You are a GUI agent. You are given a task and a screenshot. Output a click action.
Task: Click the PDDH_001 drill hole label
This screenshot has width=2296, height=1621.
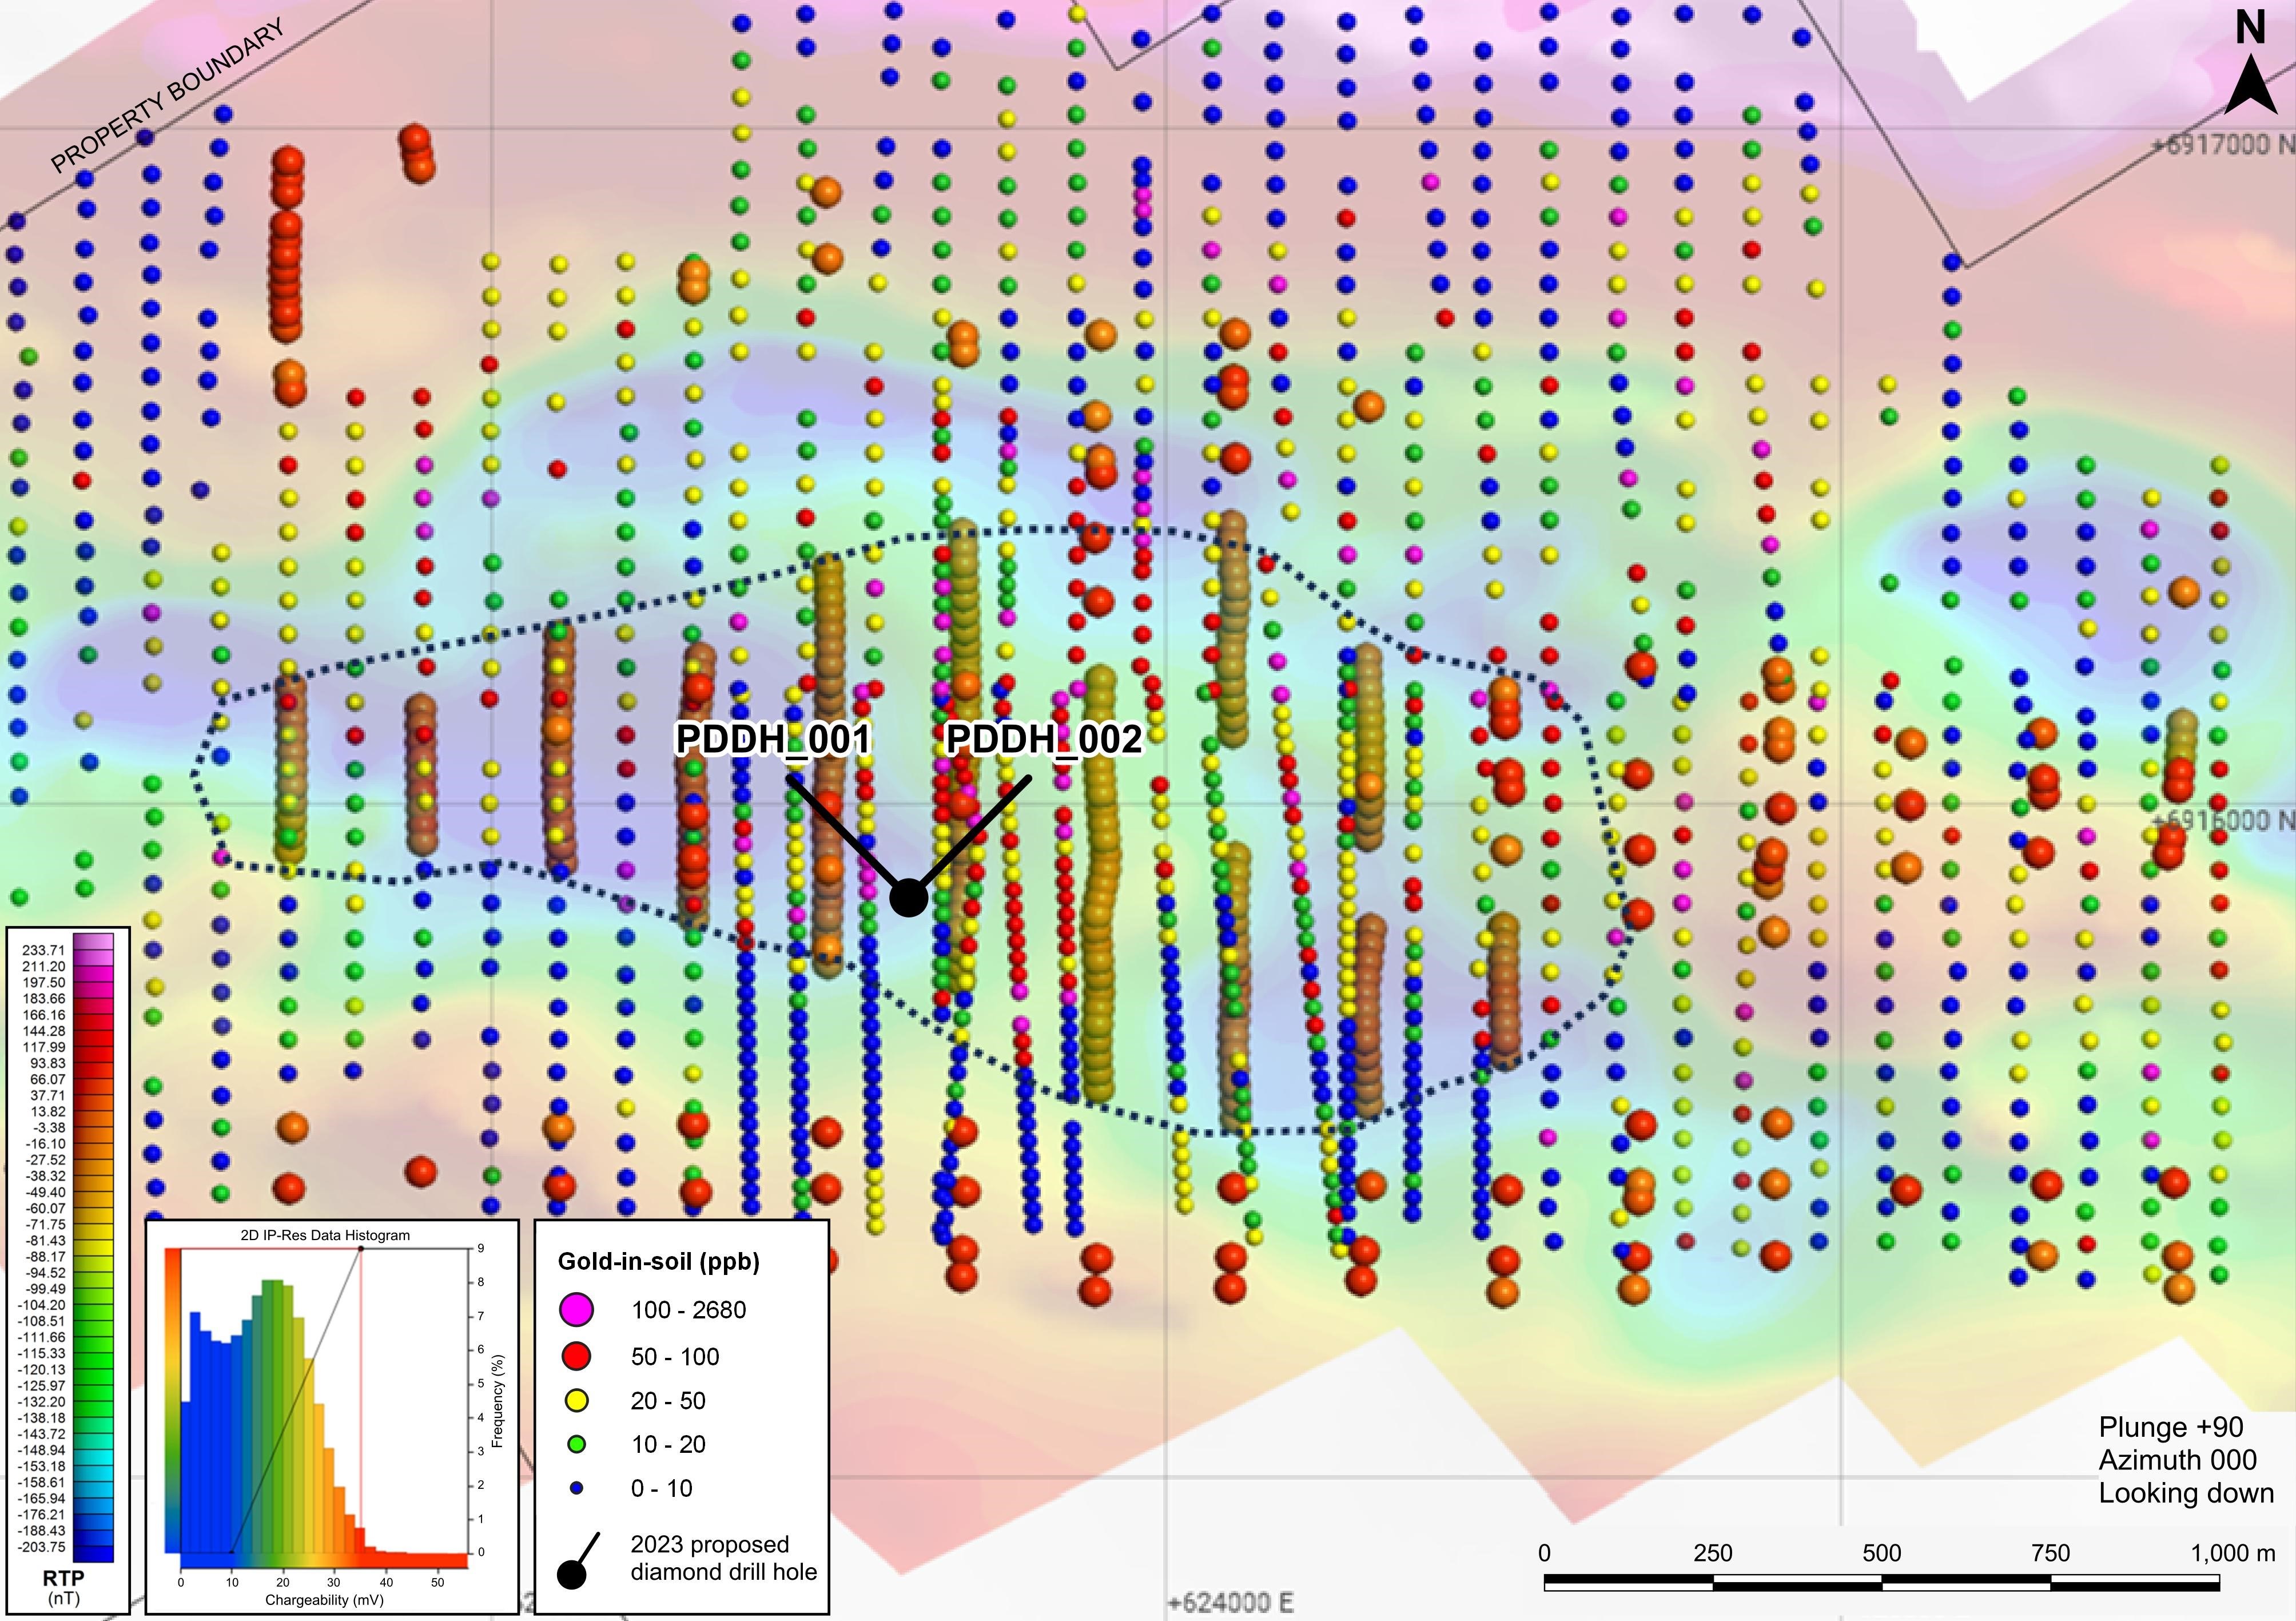click(x=773, y=740)
